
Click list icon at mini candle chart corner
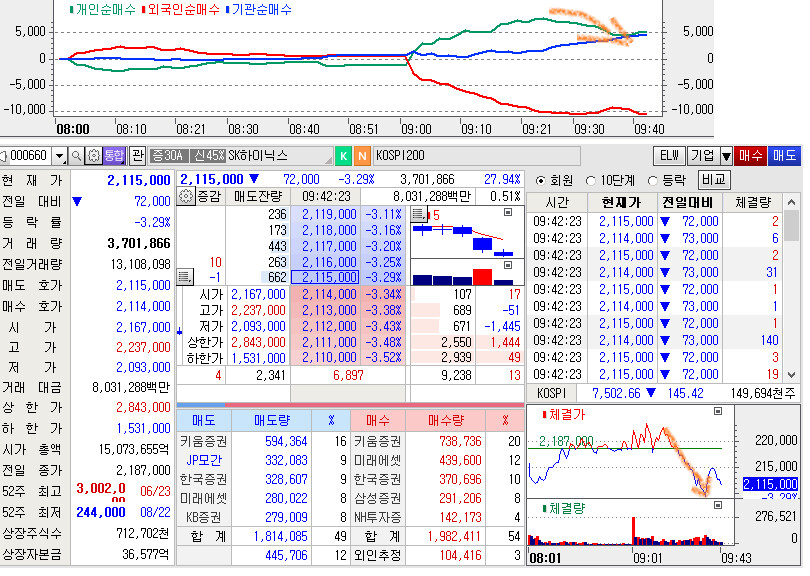click(x=418, y=213)
